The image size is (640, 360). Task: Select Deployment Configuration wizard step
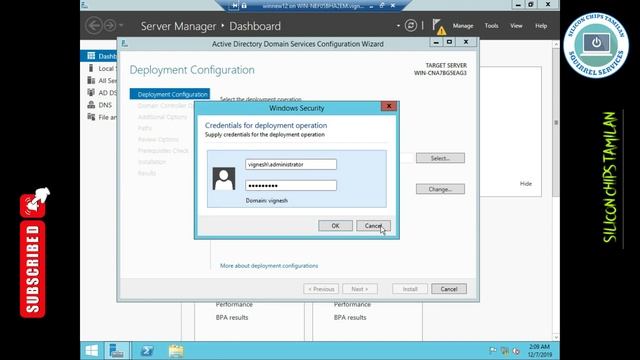point(170,94)
